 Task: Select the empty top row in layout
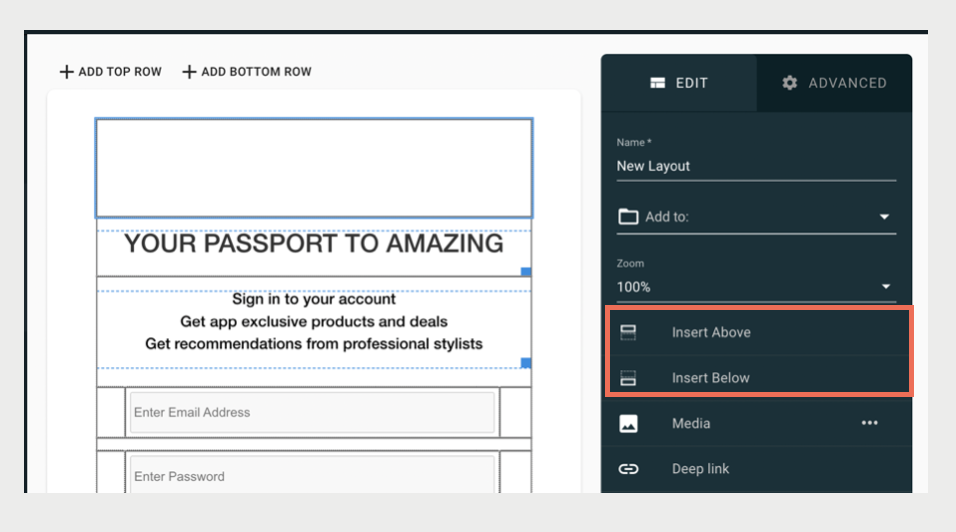point(314,168)
